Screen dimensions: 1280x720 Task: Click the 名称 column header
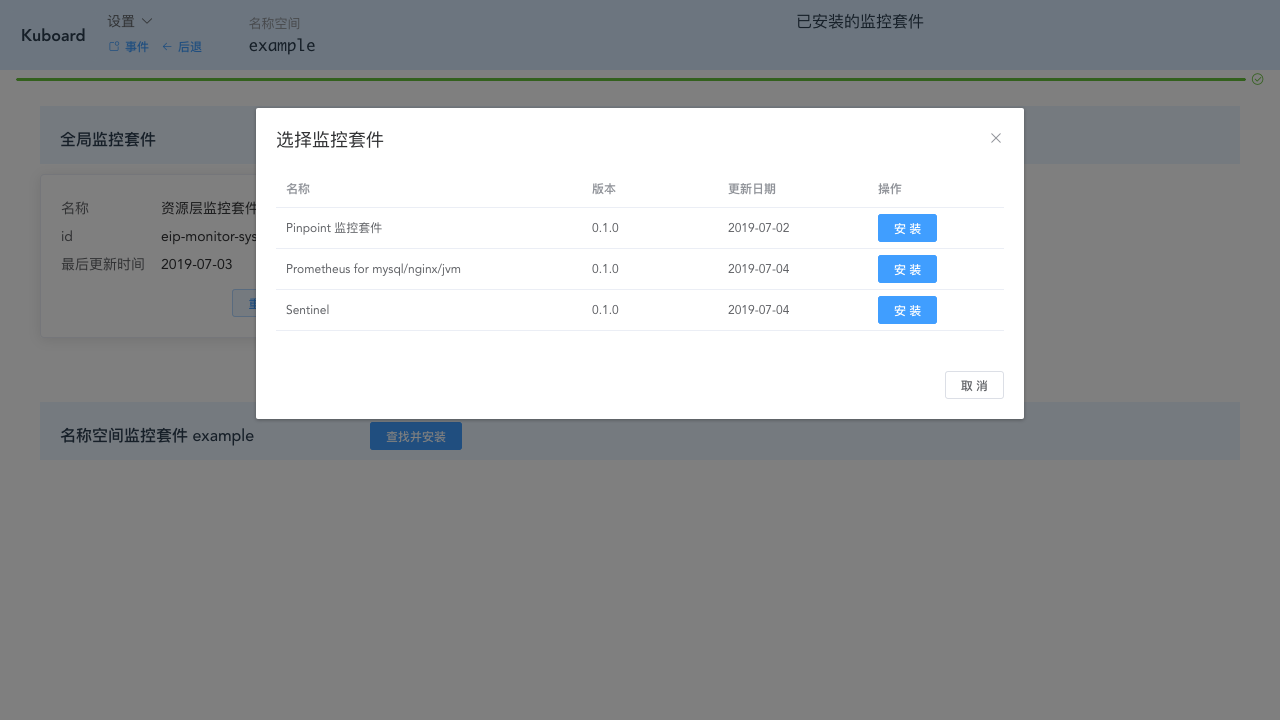(x=296, y=188)
